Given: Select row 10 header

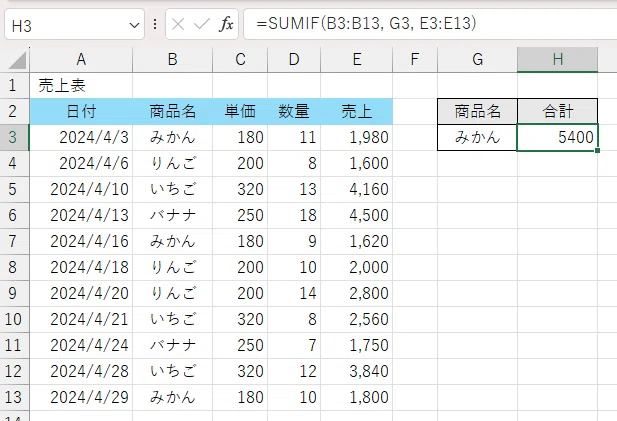Looking at the screenshot, I should pyautogui.click(x=15, y=319).
